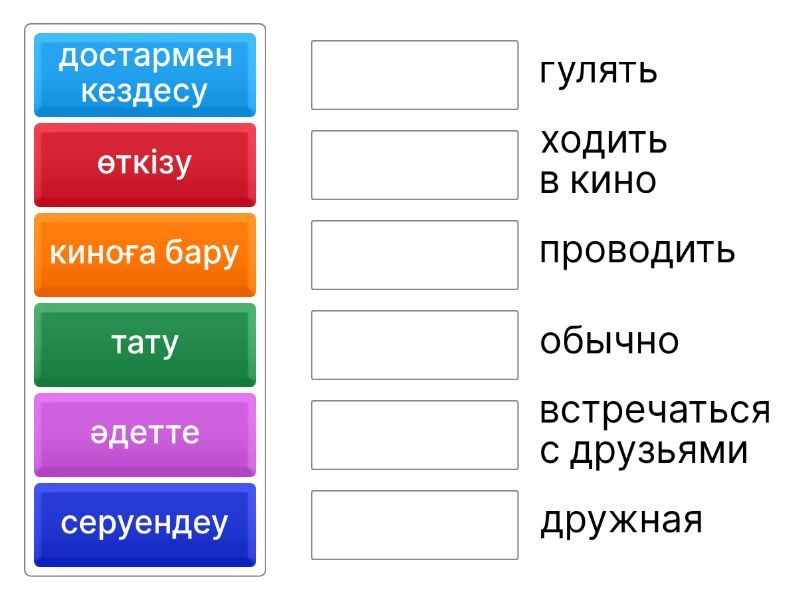800x600 pixels.
Task: Select the empty slot beside обычно
Action: (x=414, y=345)
